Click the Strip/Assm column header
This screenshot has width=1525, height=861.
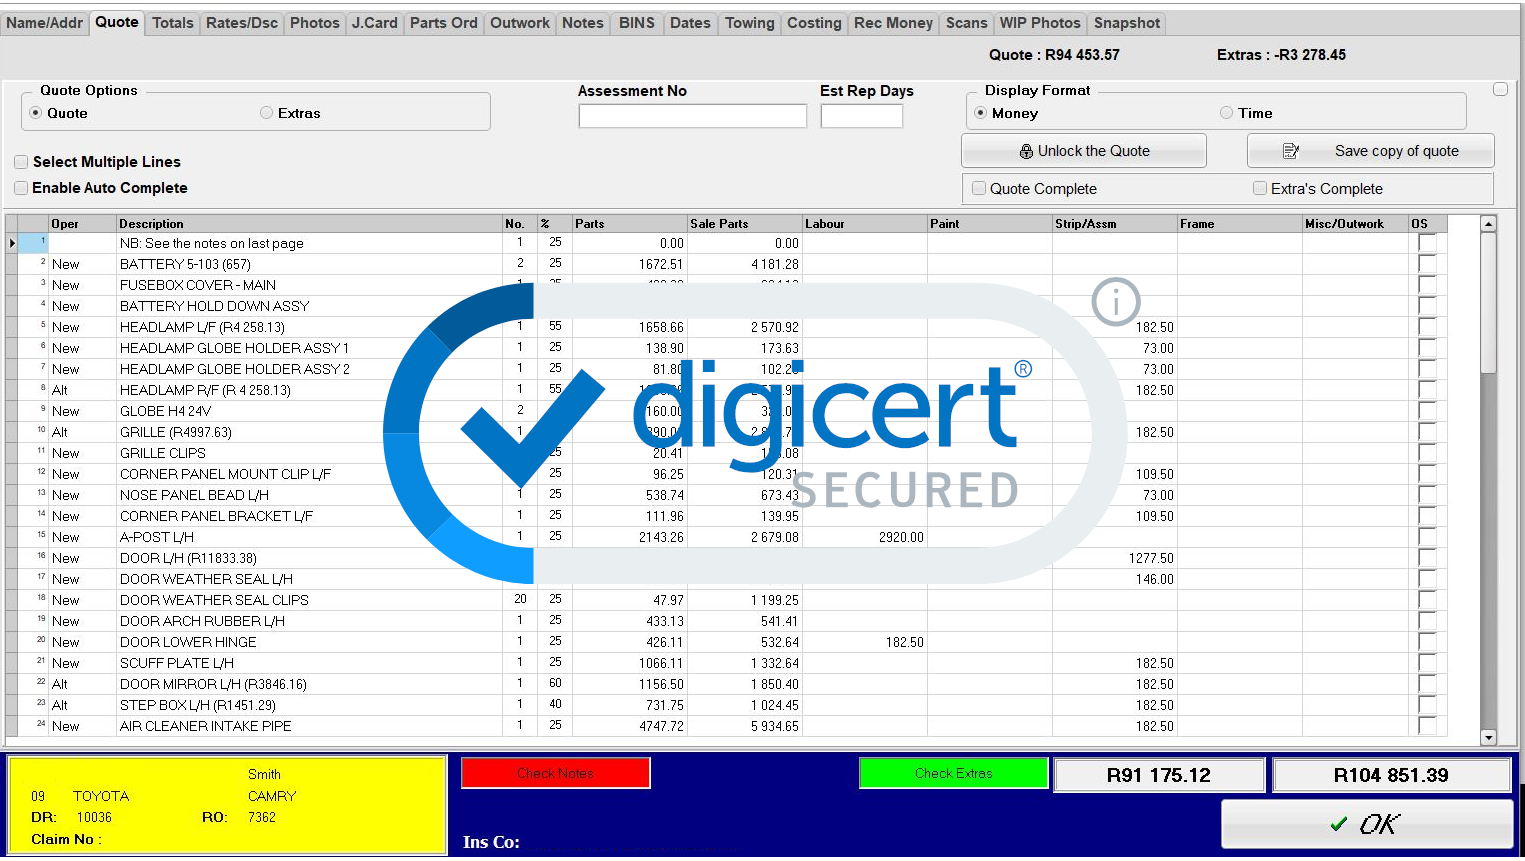pos(1114,224)
